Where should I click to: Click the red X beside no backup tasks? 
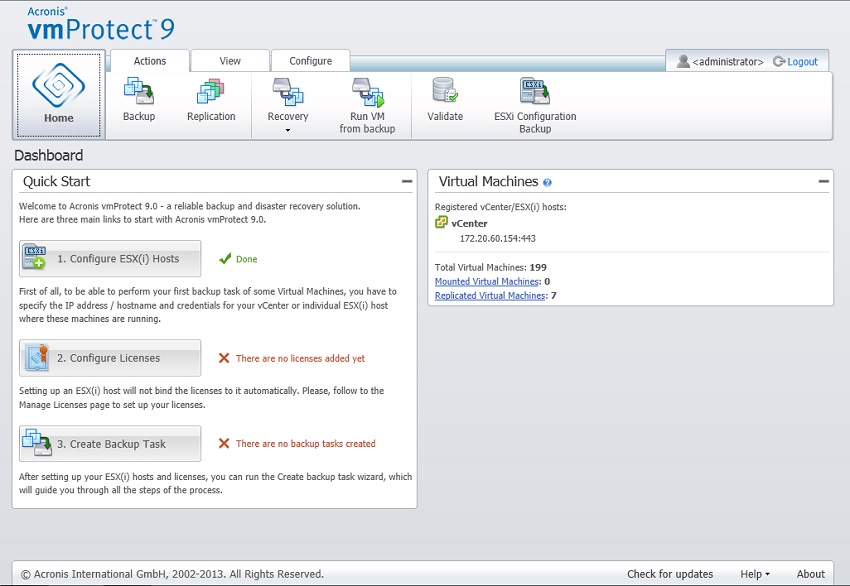tap(224, 443)
